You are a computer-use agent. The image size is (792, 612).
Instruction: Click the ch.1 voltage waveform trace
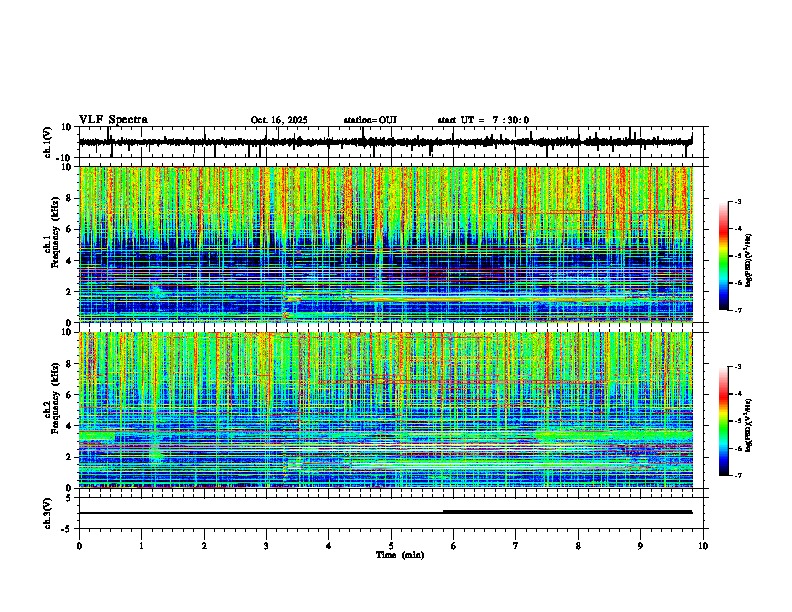pyautogui.click(x=386, y=142)
